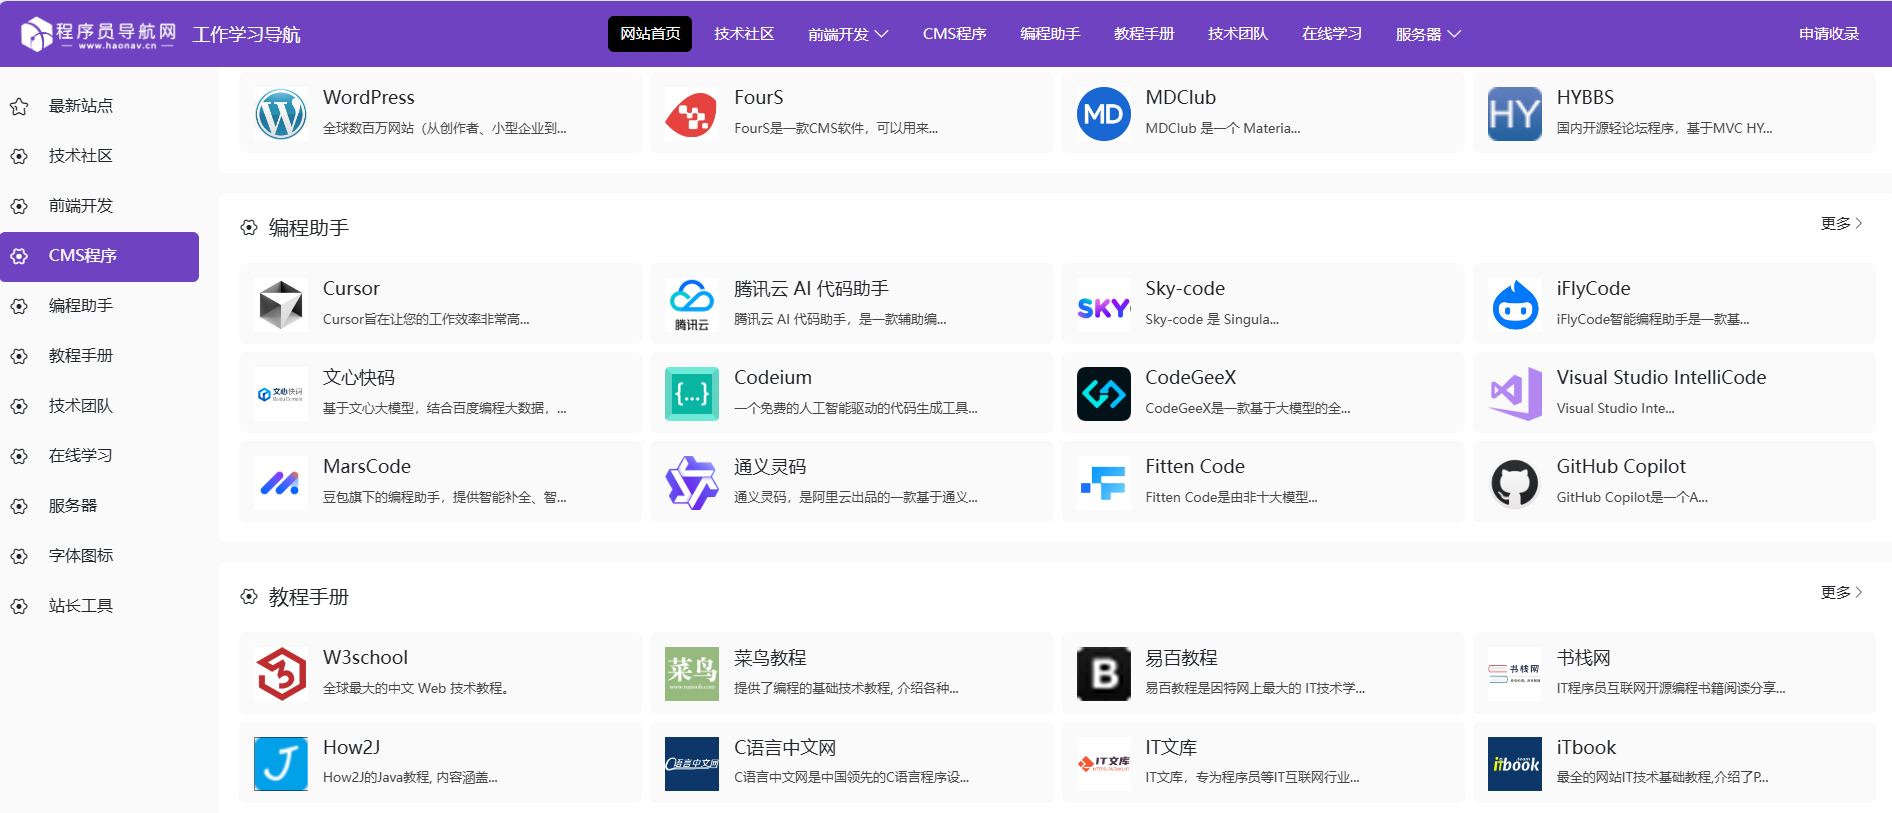Image resolution: width=1892 pixels, height=813 pixels.
Task: Click the 程序员导航网 site logo
Action: pos(98,34)
